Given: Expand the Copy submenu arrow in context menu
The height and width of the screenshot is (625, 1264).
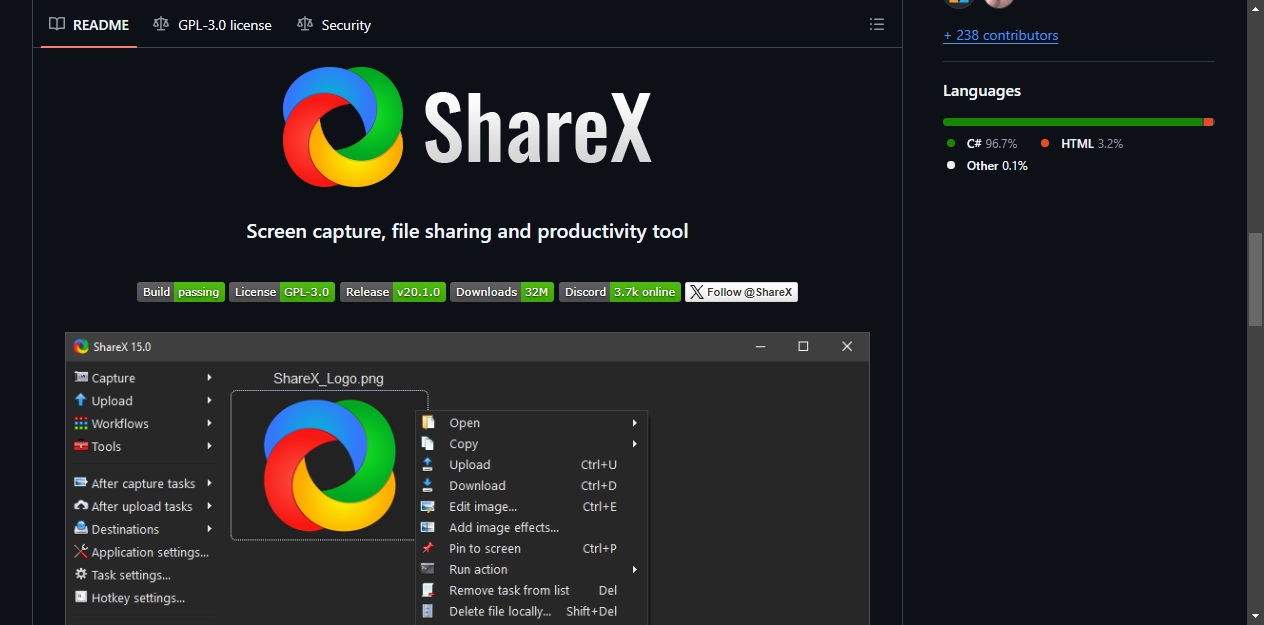Looking at the screenshot, I should [x=634, y=444].
